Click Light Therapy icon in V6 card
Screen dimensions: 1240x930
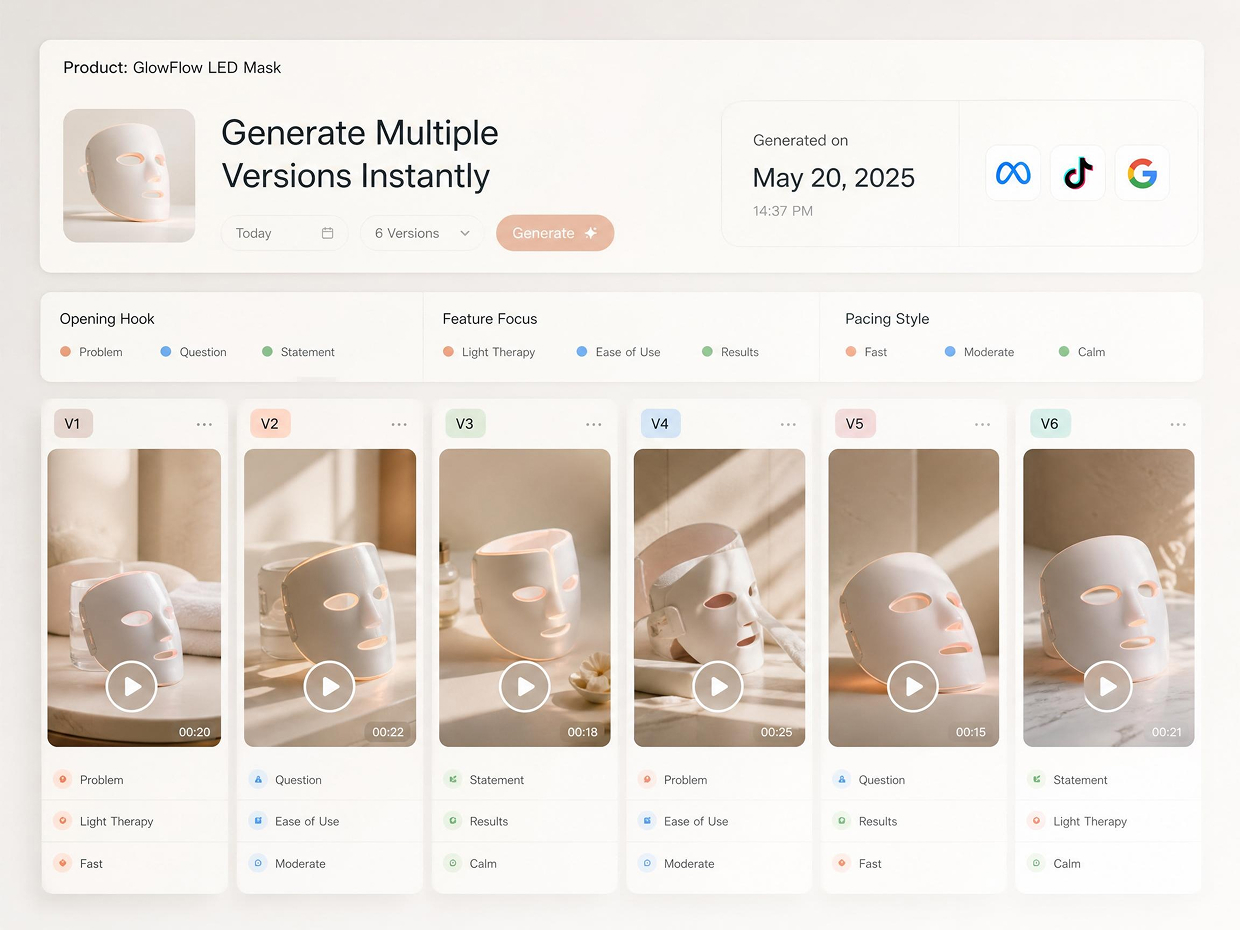pyautogui.click(x=1036, y=821)
